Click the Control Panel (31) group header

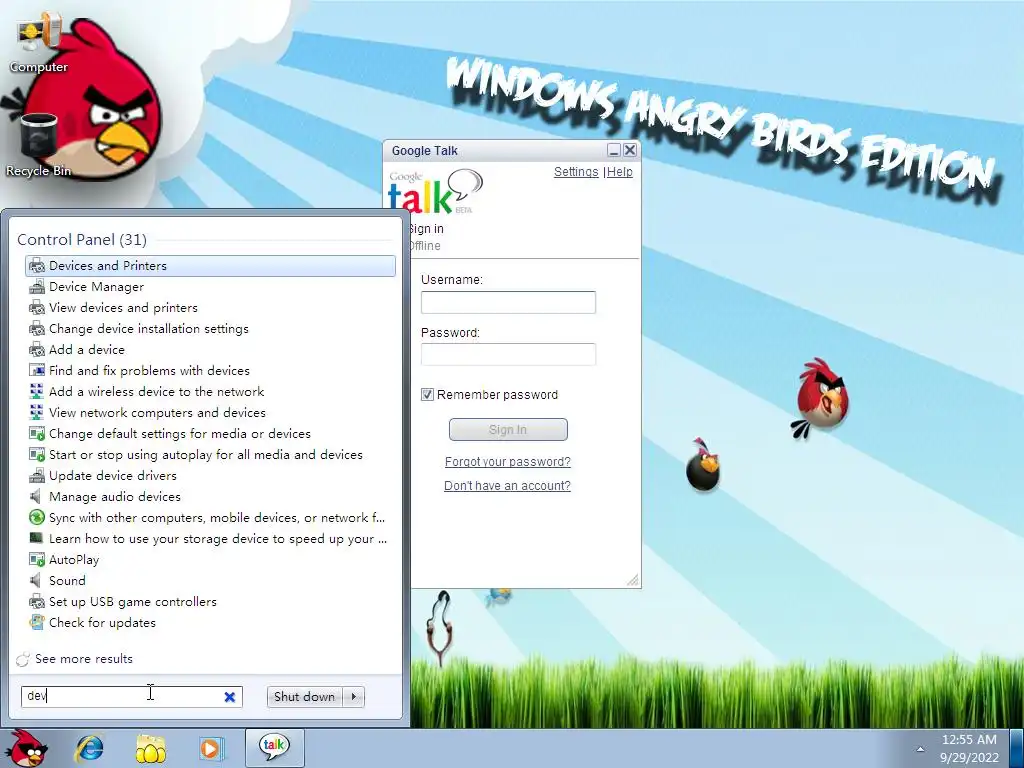82,240
